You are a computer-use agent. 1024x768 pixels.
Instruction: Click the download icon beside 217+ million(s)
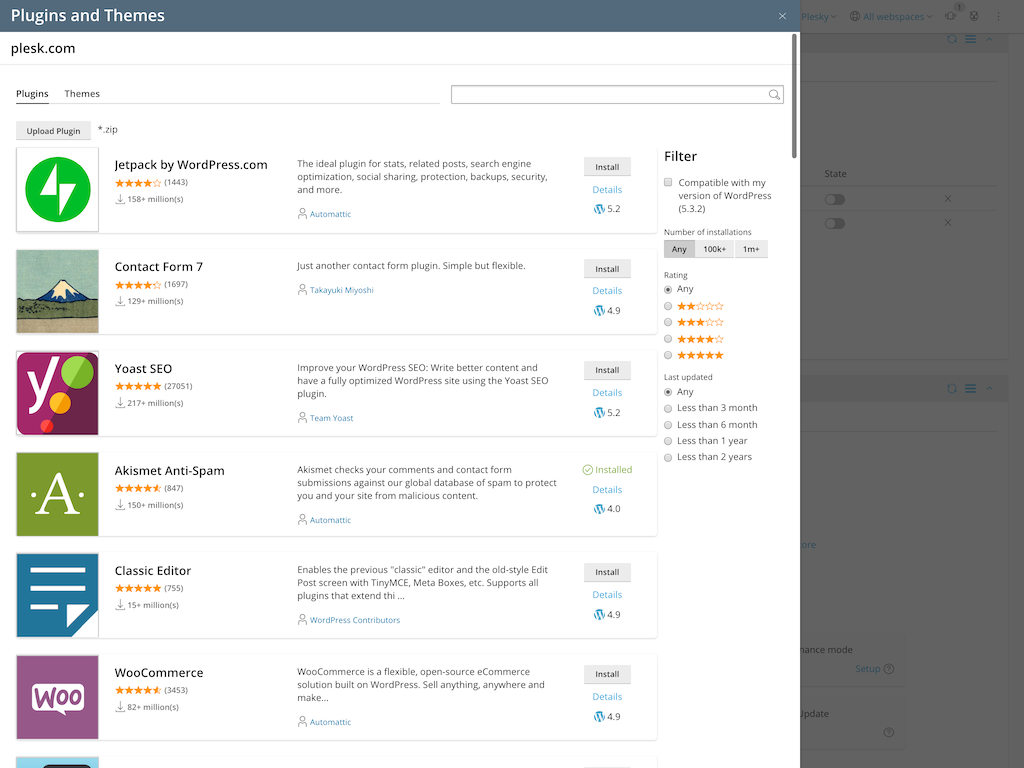pyautogui.click(x=120, y=402)
